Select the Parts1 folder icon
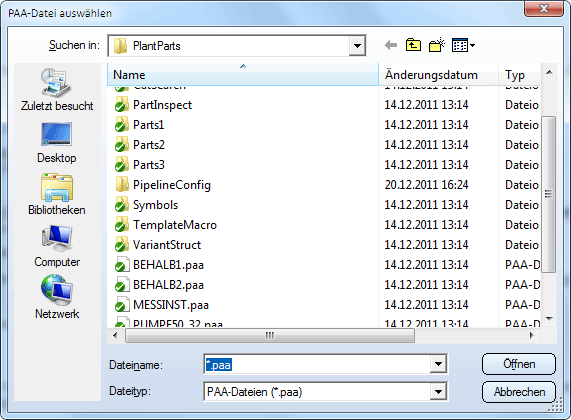The width and height of the screenshot is (571, 420). coord(121,125)
